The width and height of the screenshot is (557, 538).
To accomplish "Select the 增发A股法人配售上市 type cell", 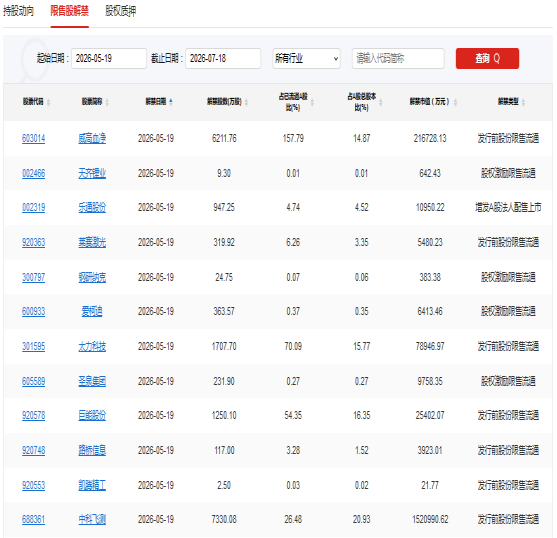I will pyautogui.click(x=508, y=207).
